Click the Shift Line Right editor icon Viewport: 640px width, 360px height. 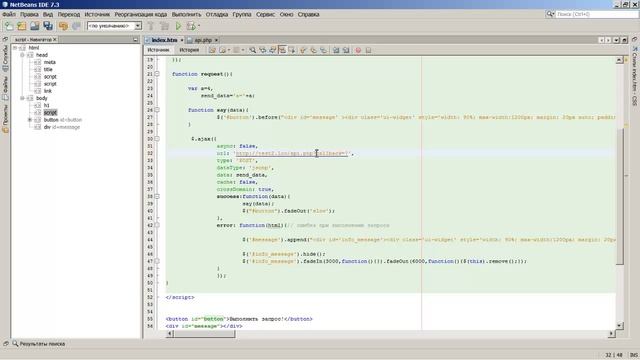pos(346,50)
